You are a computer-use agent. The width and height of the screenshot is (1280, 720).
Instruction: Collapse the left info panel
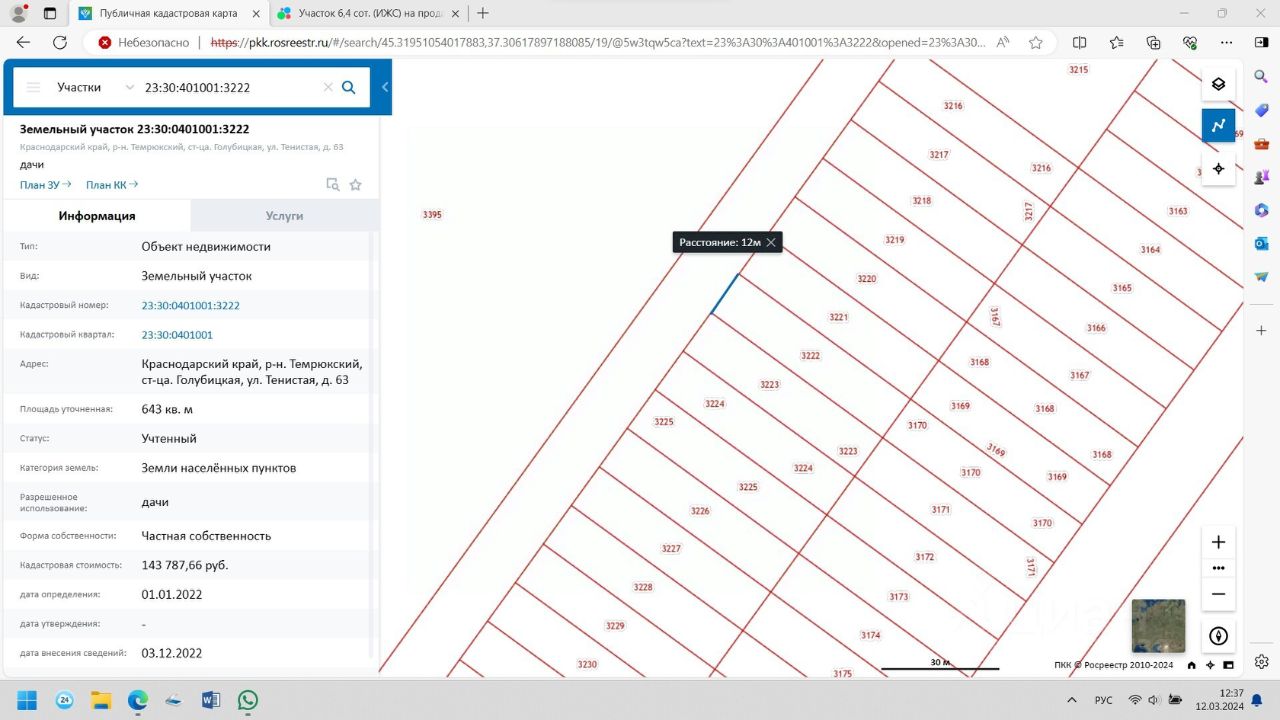(x=385, y=87)
